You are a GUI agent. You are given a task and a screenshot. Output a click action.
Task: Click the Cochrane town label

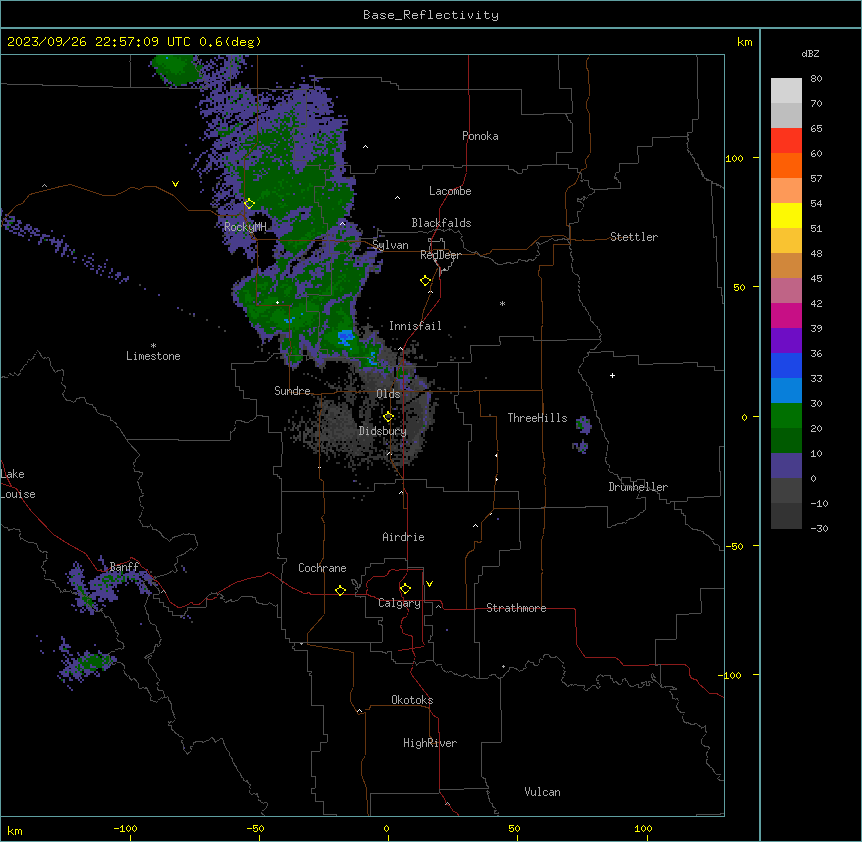(322, 568)
